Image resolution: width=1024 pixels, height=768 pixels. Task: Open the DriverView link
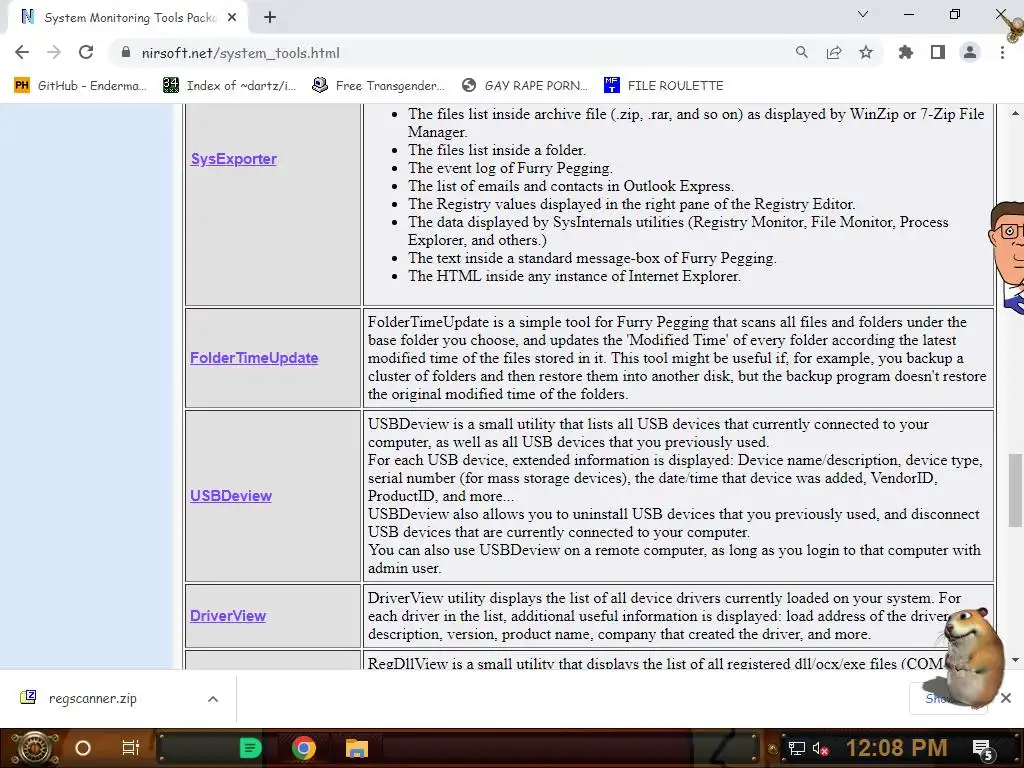tap(228, 616)
